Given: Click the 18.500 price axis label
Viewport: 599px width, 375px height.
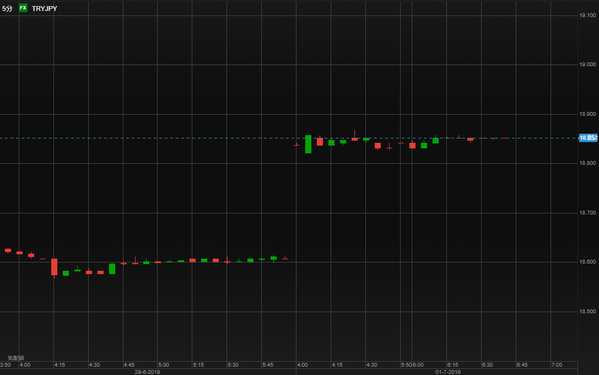Looking at the screenshot, I should click(588, 312).
